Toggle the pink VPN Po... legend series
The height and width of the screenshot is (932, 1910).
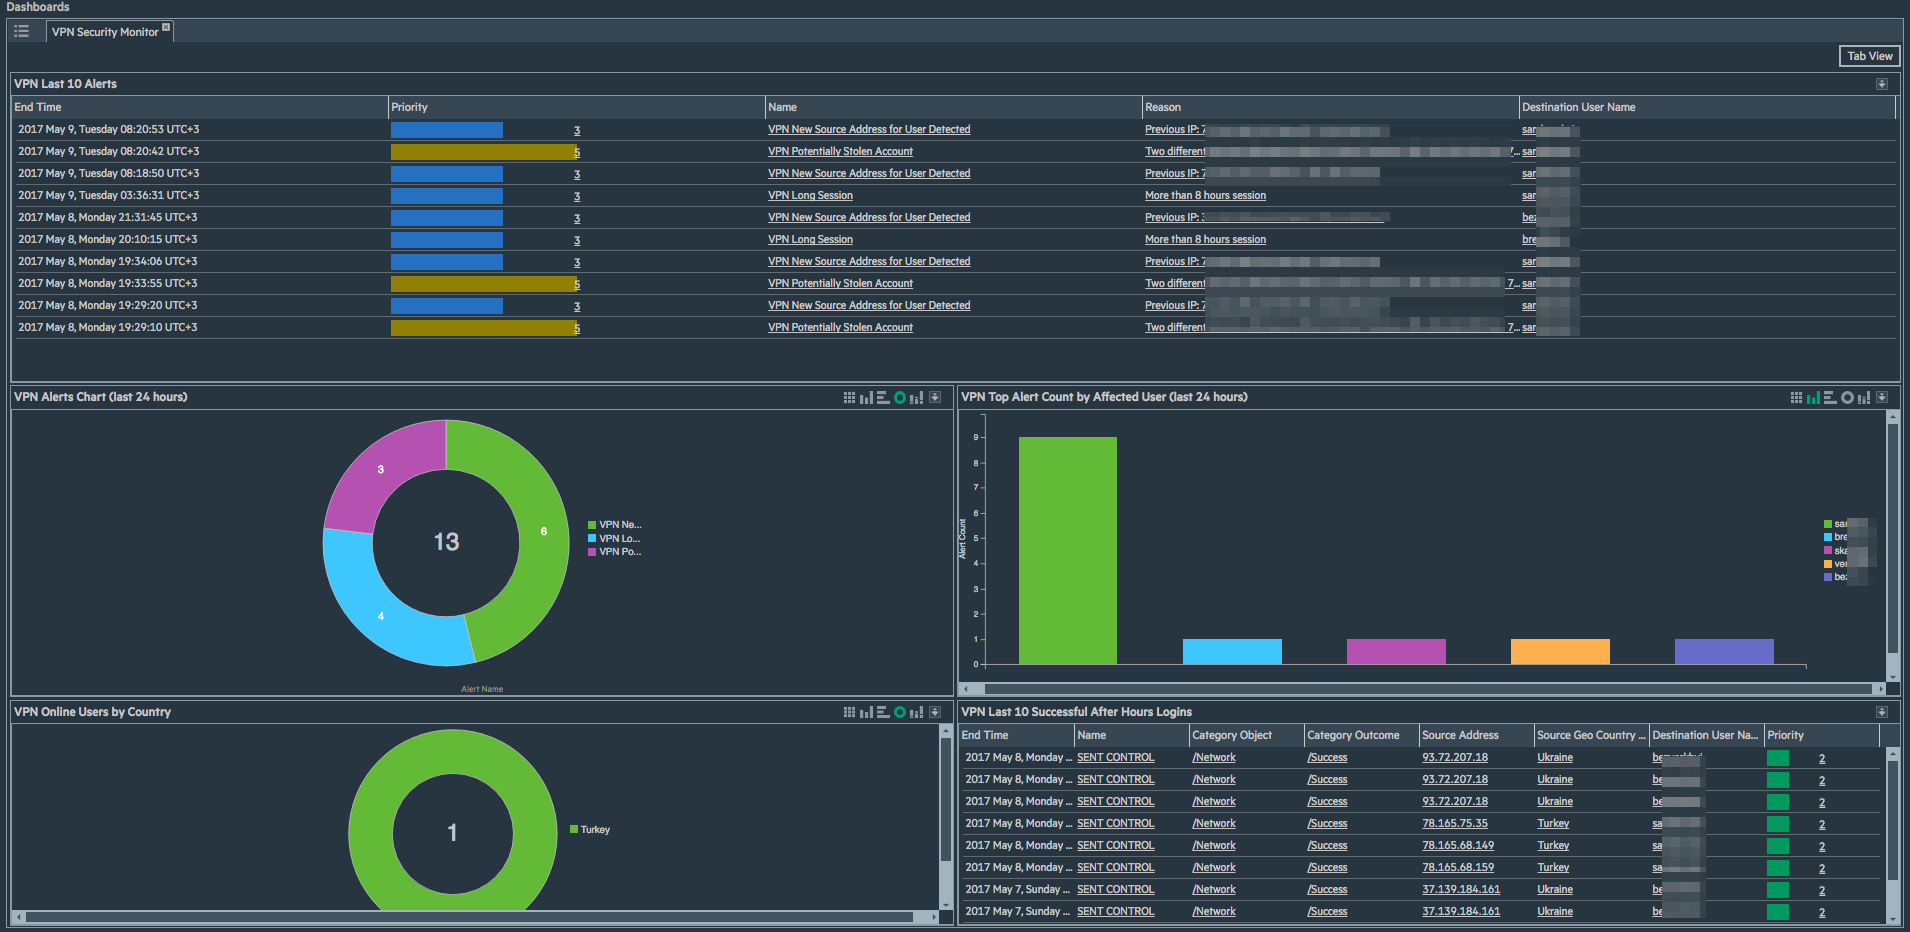point(619,552)
